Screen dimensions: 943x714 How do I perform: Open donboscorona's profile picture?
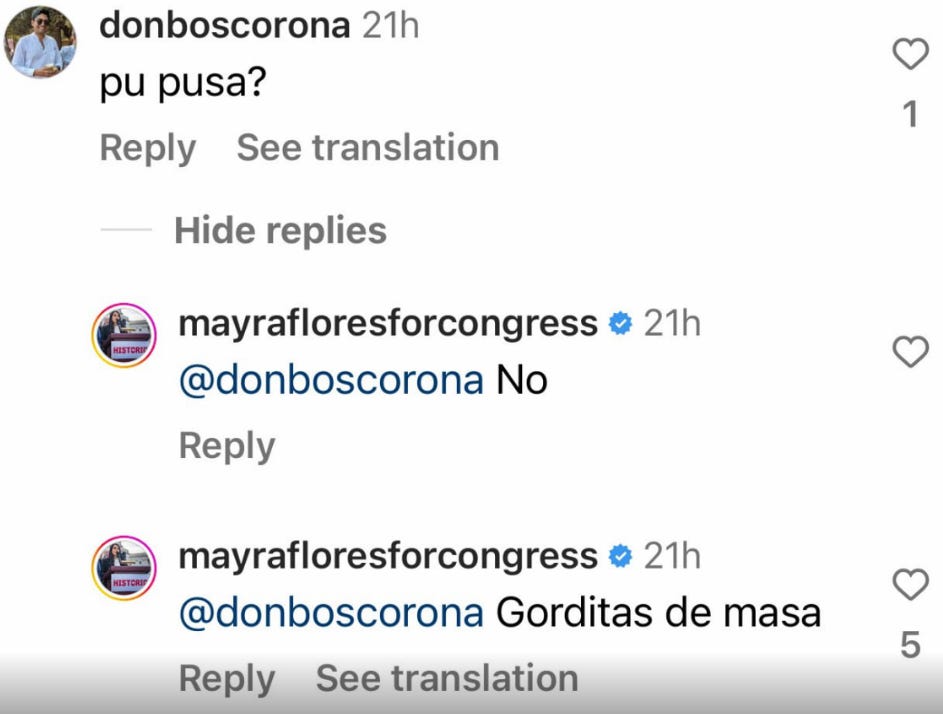[x=40, y=42]
